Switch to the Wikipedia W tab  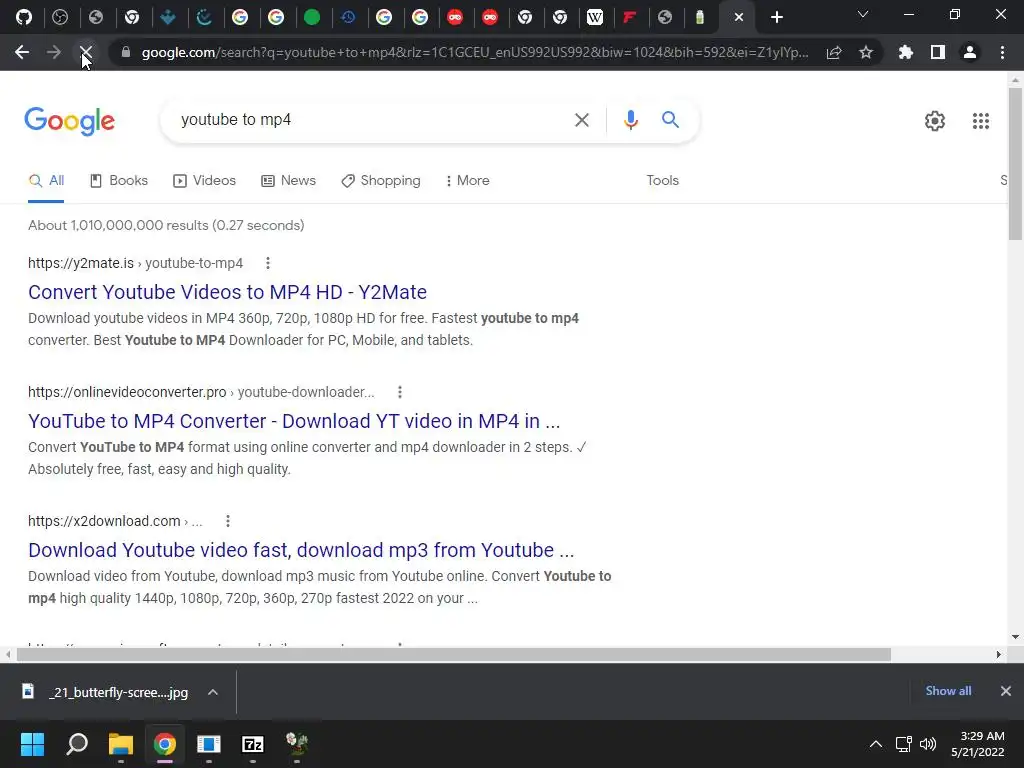(594, 17)
